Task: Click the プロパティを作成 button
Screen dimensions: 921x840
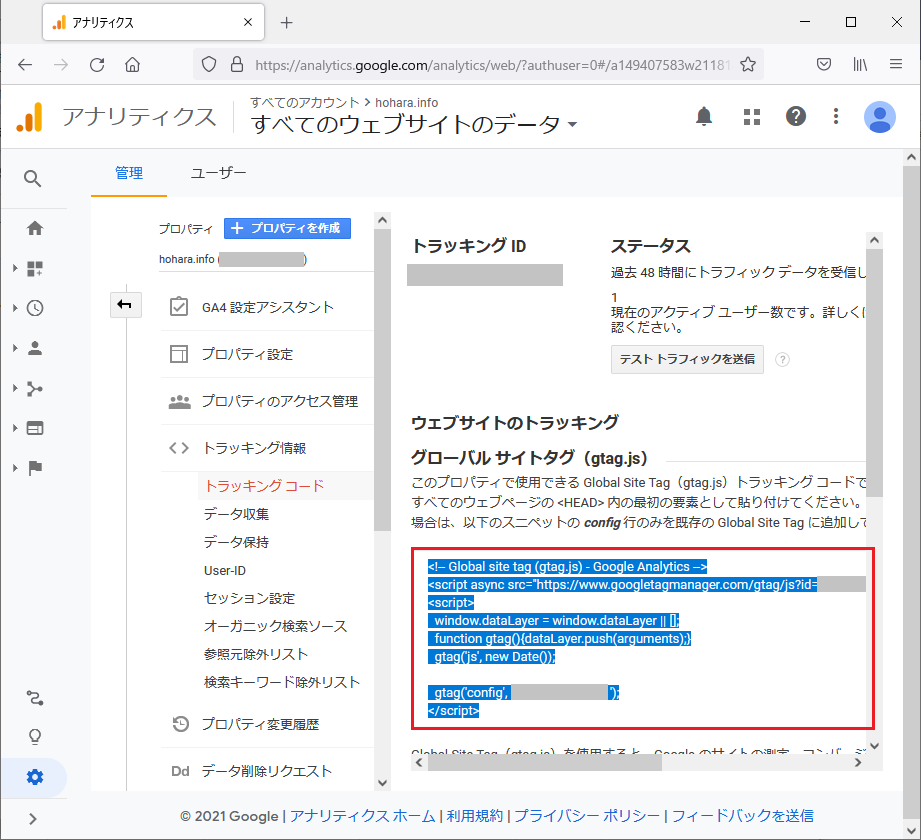Action: (x=287, y=228)
